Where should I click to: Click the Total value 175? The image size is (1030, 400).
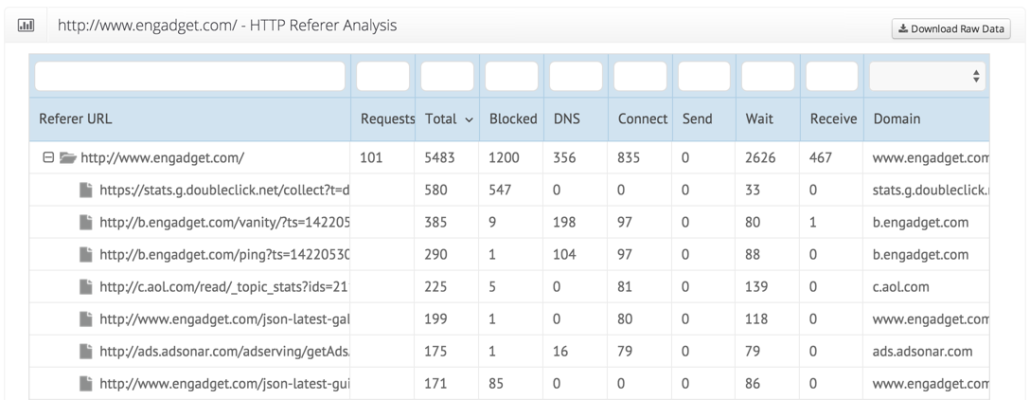(x=436, y=351)
